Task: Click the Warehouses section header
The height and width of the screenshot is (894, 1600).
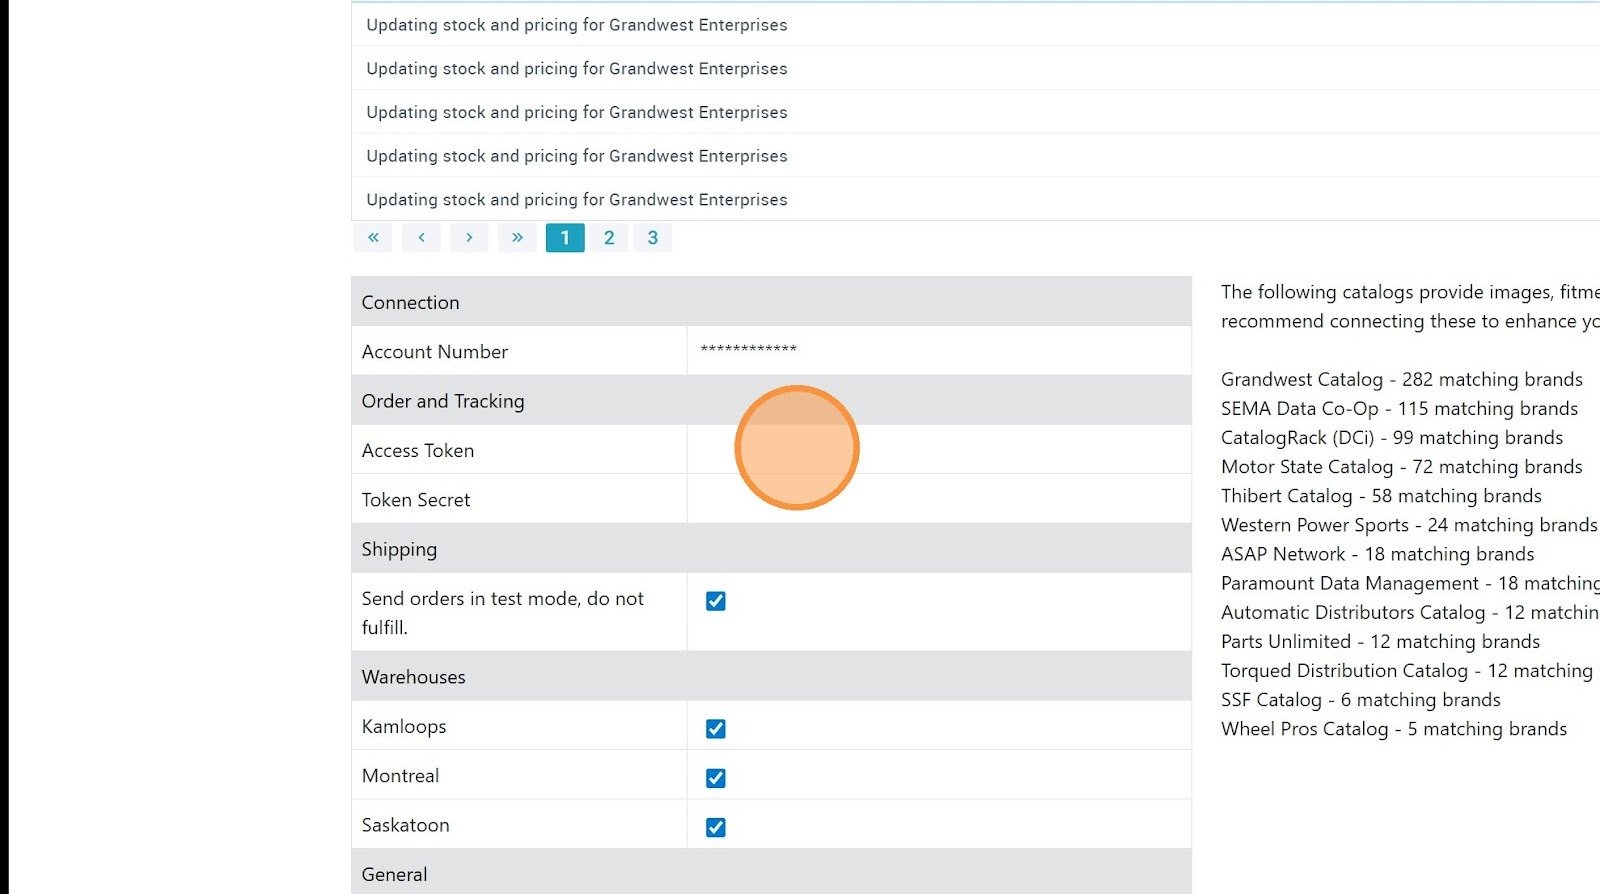Action: click(771, 677)
